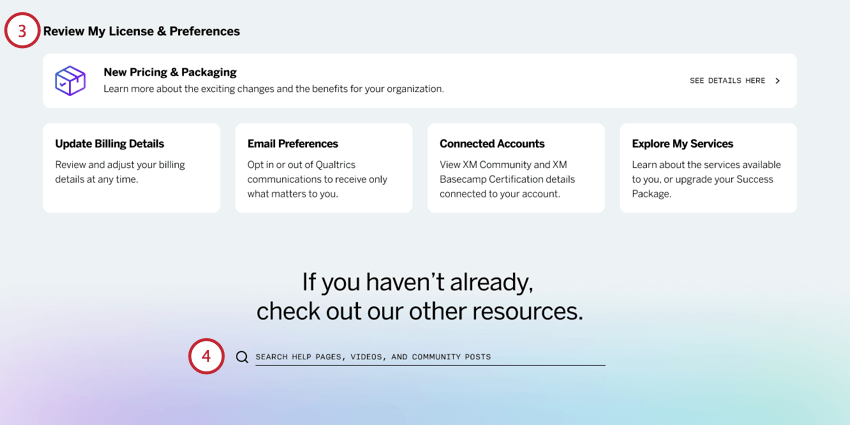Click the search help pages input field
The height and width of the screenshot is (425, 850).
coord(430,357)
